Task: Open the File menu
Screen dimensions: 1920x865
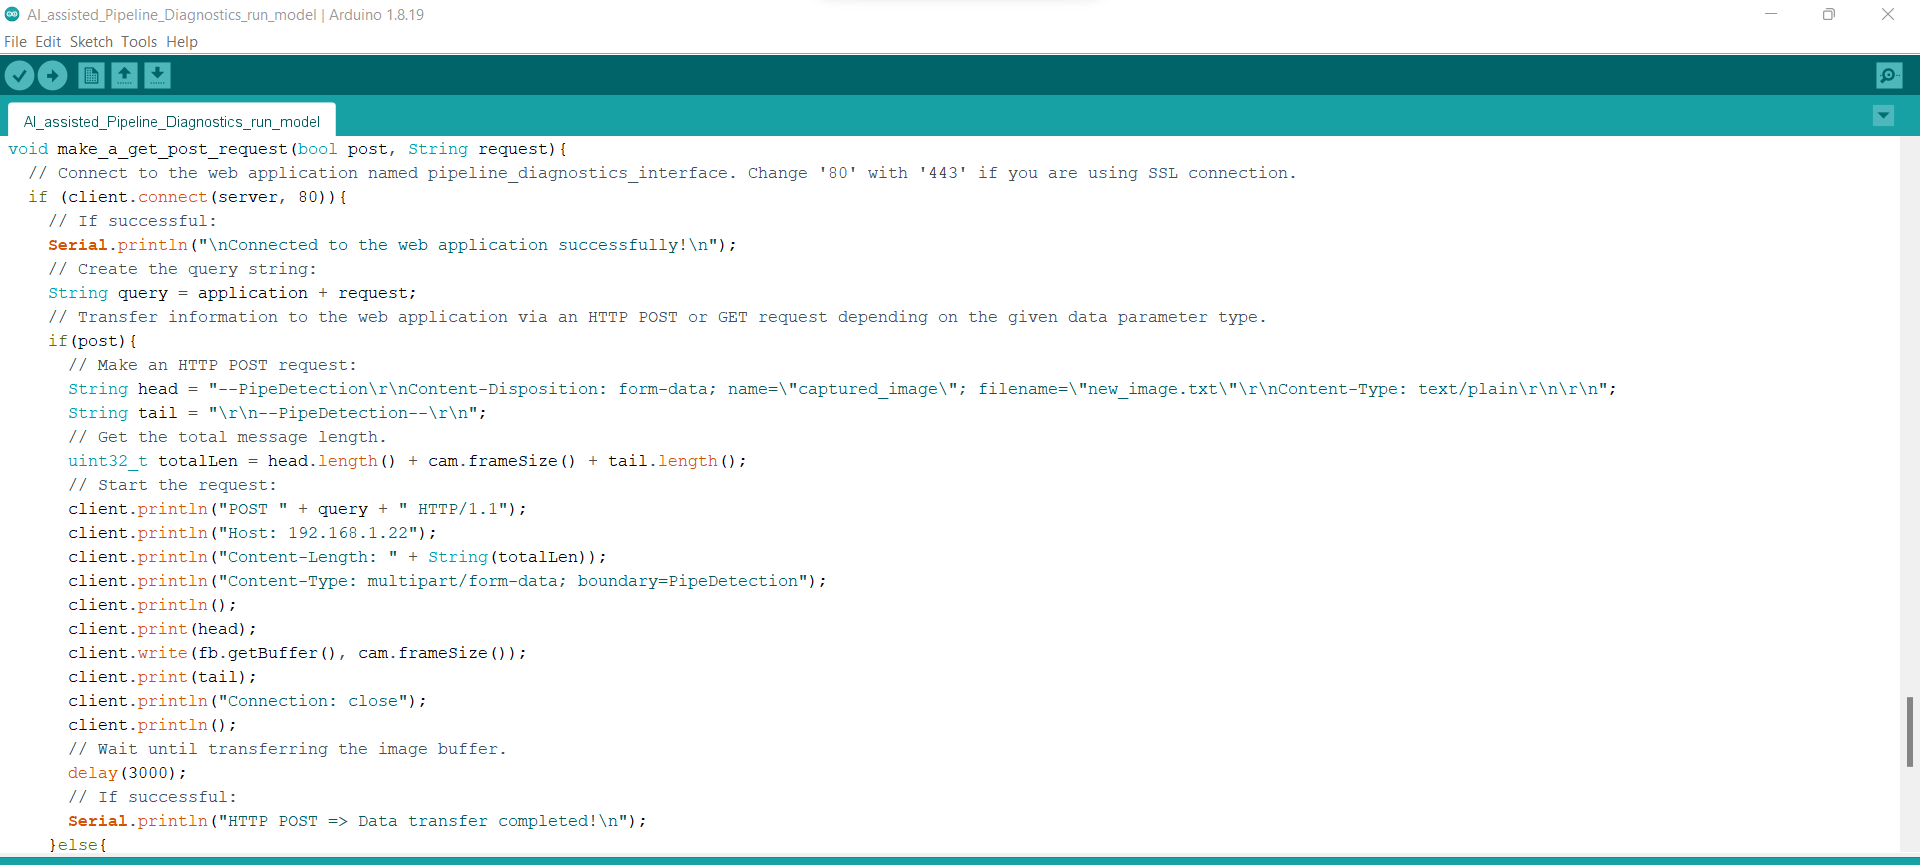Action: (15, 42)
